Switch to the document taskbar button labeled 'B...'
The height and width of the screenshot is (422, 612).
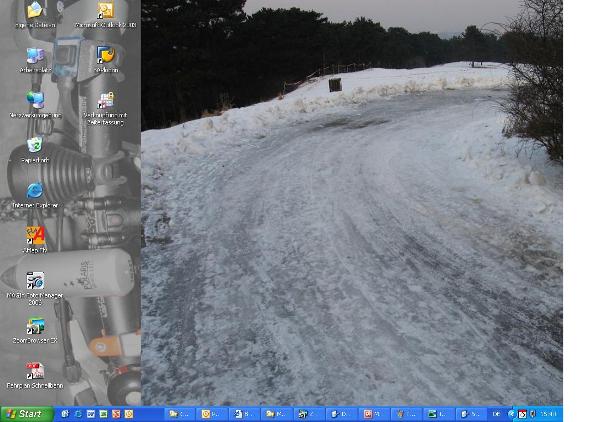click(x=246, y=414)
